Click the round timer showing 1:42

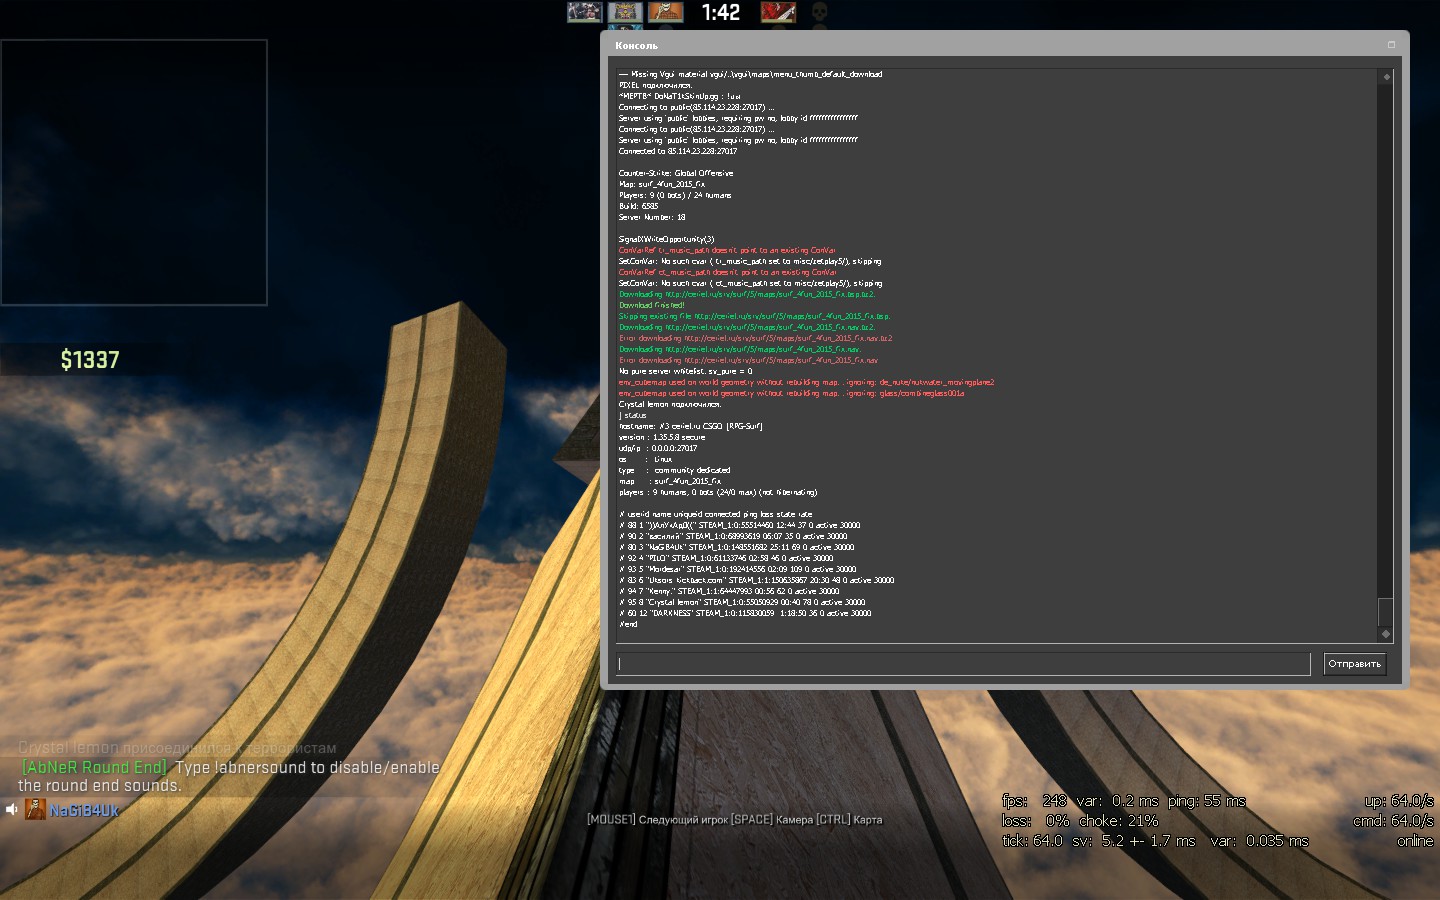(720, 13)
